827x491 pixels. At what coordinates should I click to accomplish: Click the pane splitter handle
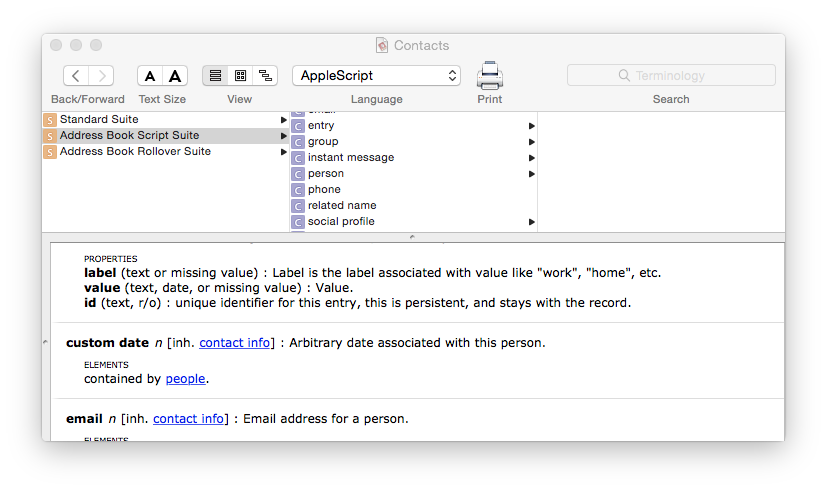click(413, 237)
